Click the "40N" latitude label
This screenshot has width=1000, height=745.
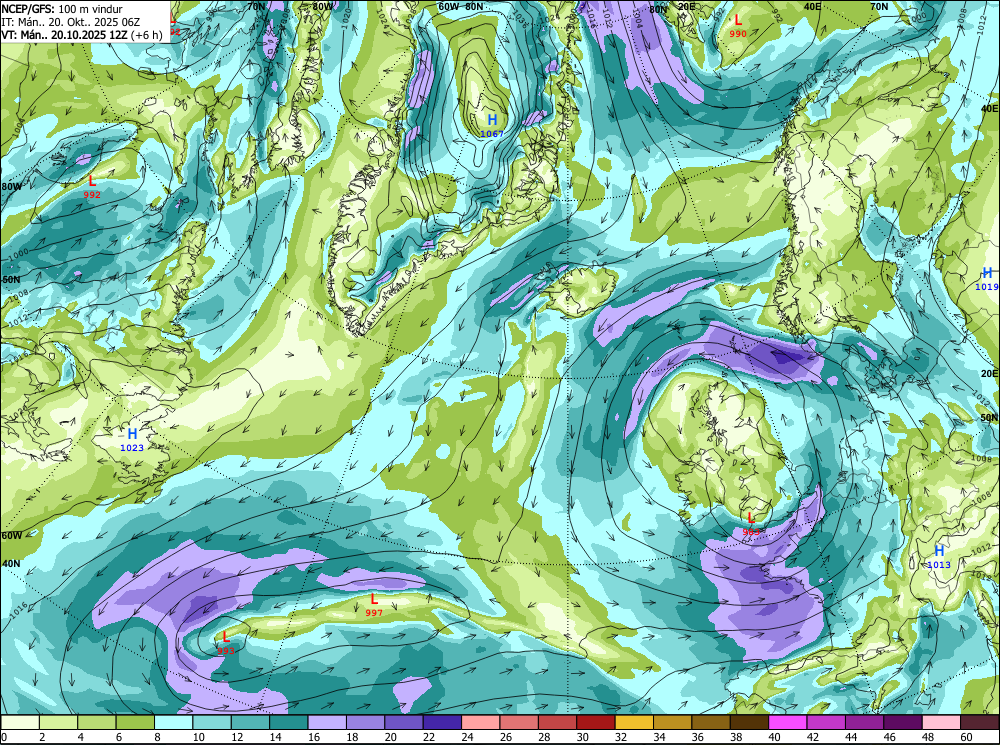tap(11, 564)
